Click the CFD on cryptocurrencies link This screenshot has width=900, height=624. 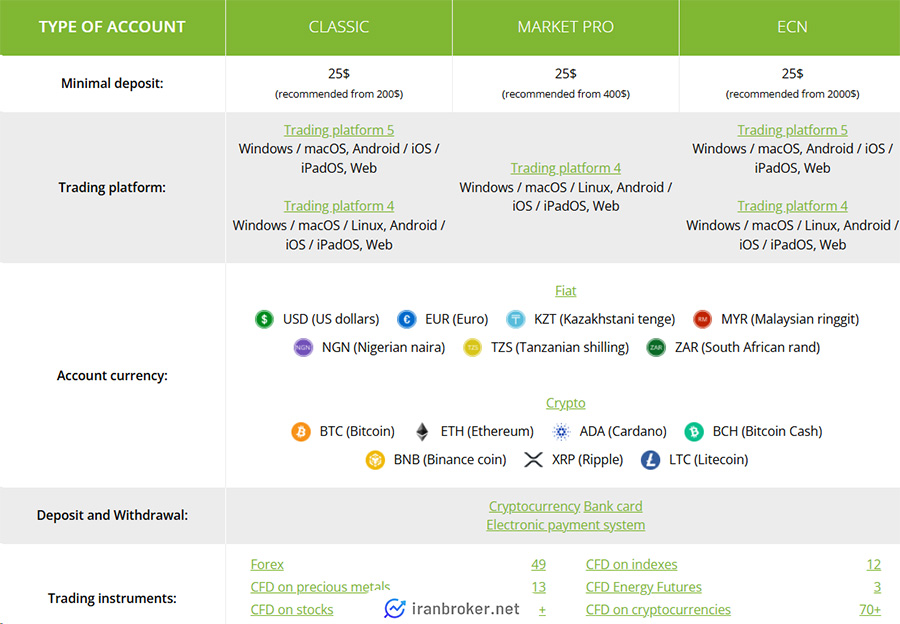click(658, 609)
